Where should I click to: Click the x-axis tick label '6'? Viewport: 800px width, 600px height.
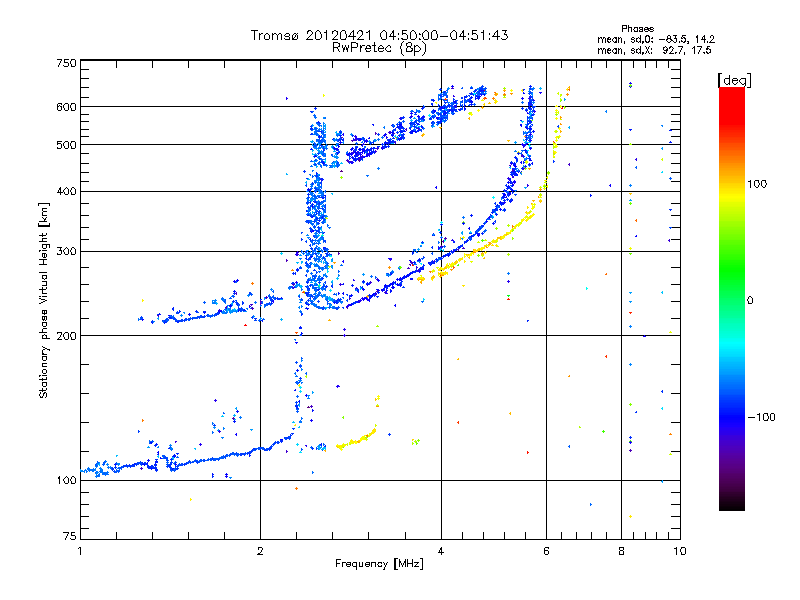click(x=546, y=551)
